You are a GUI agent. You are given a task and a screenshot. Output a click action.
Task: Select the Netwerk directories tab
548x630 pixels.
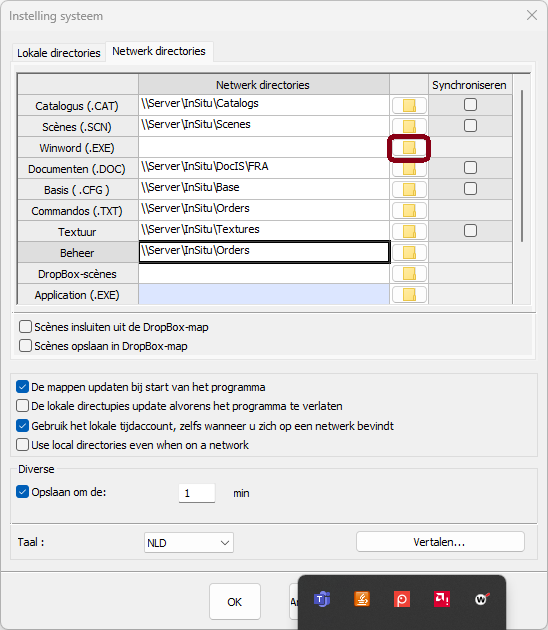point(159,51)
